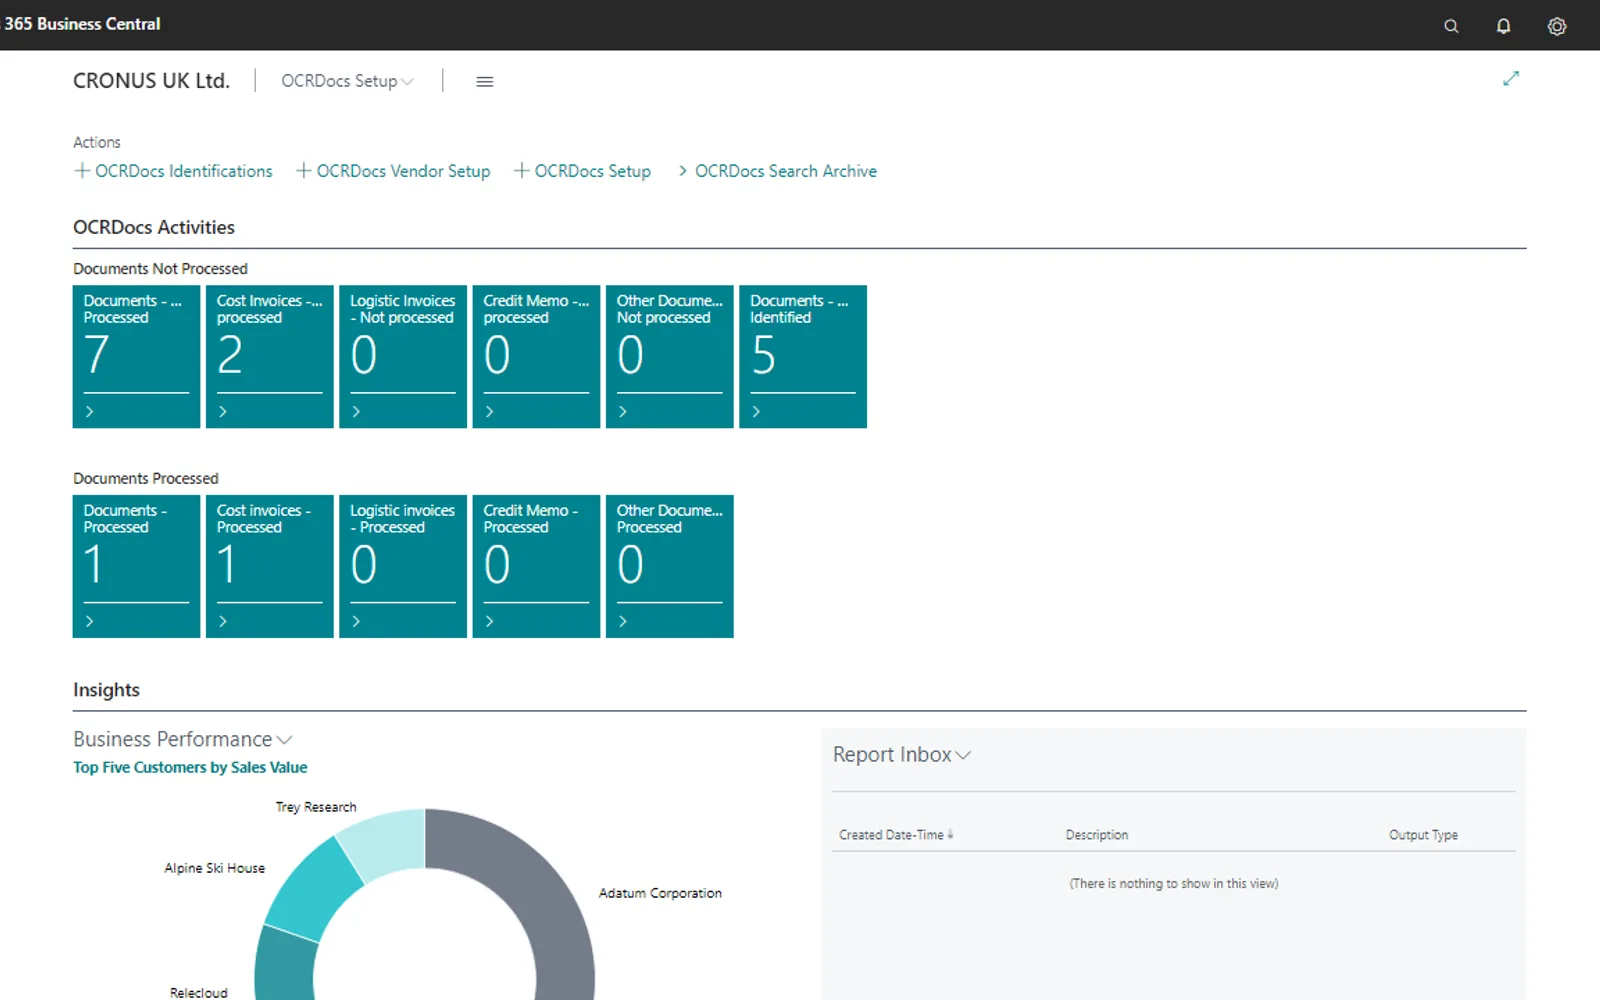Select the Alpine Ski House chart segment
The width and height of the screenshot is (1600, 1000).
315,890
